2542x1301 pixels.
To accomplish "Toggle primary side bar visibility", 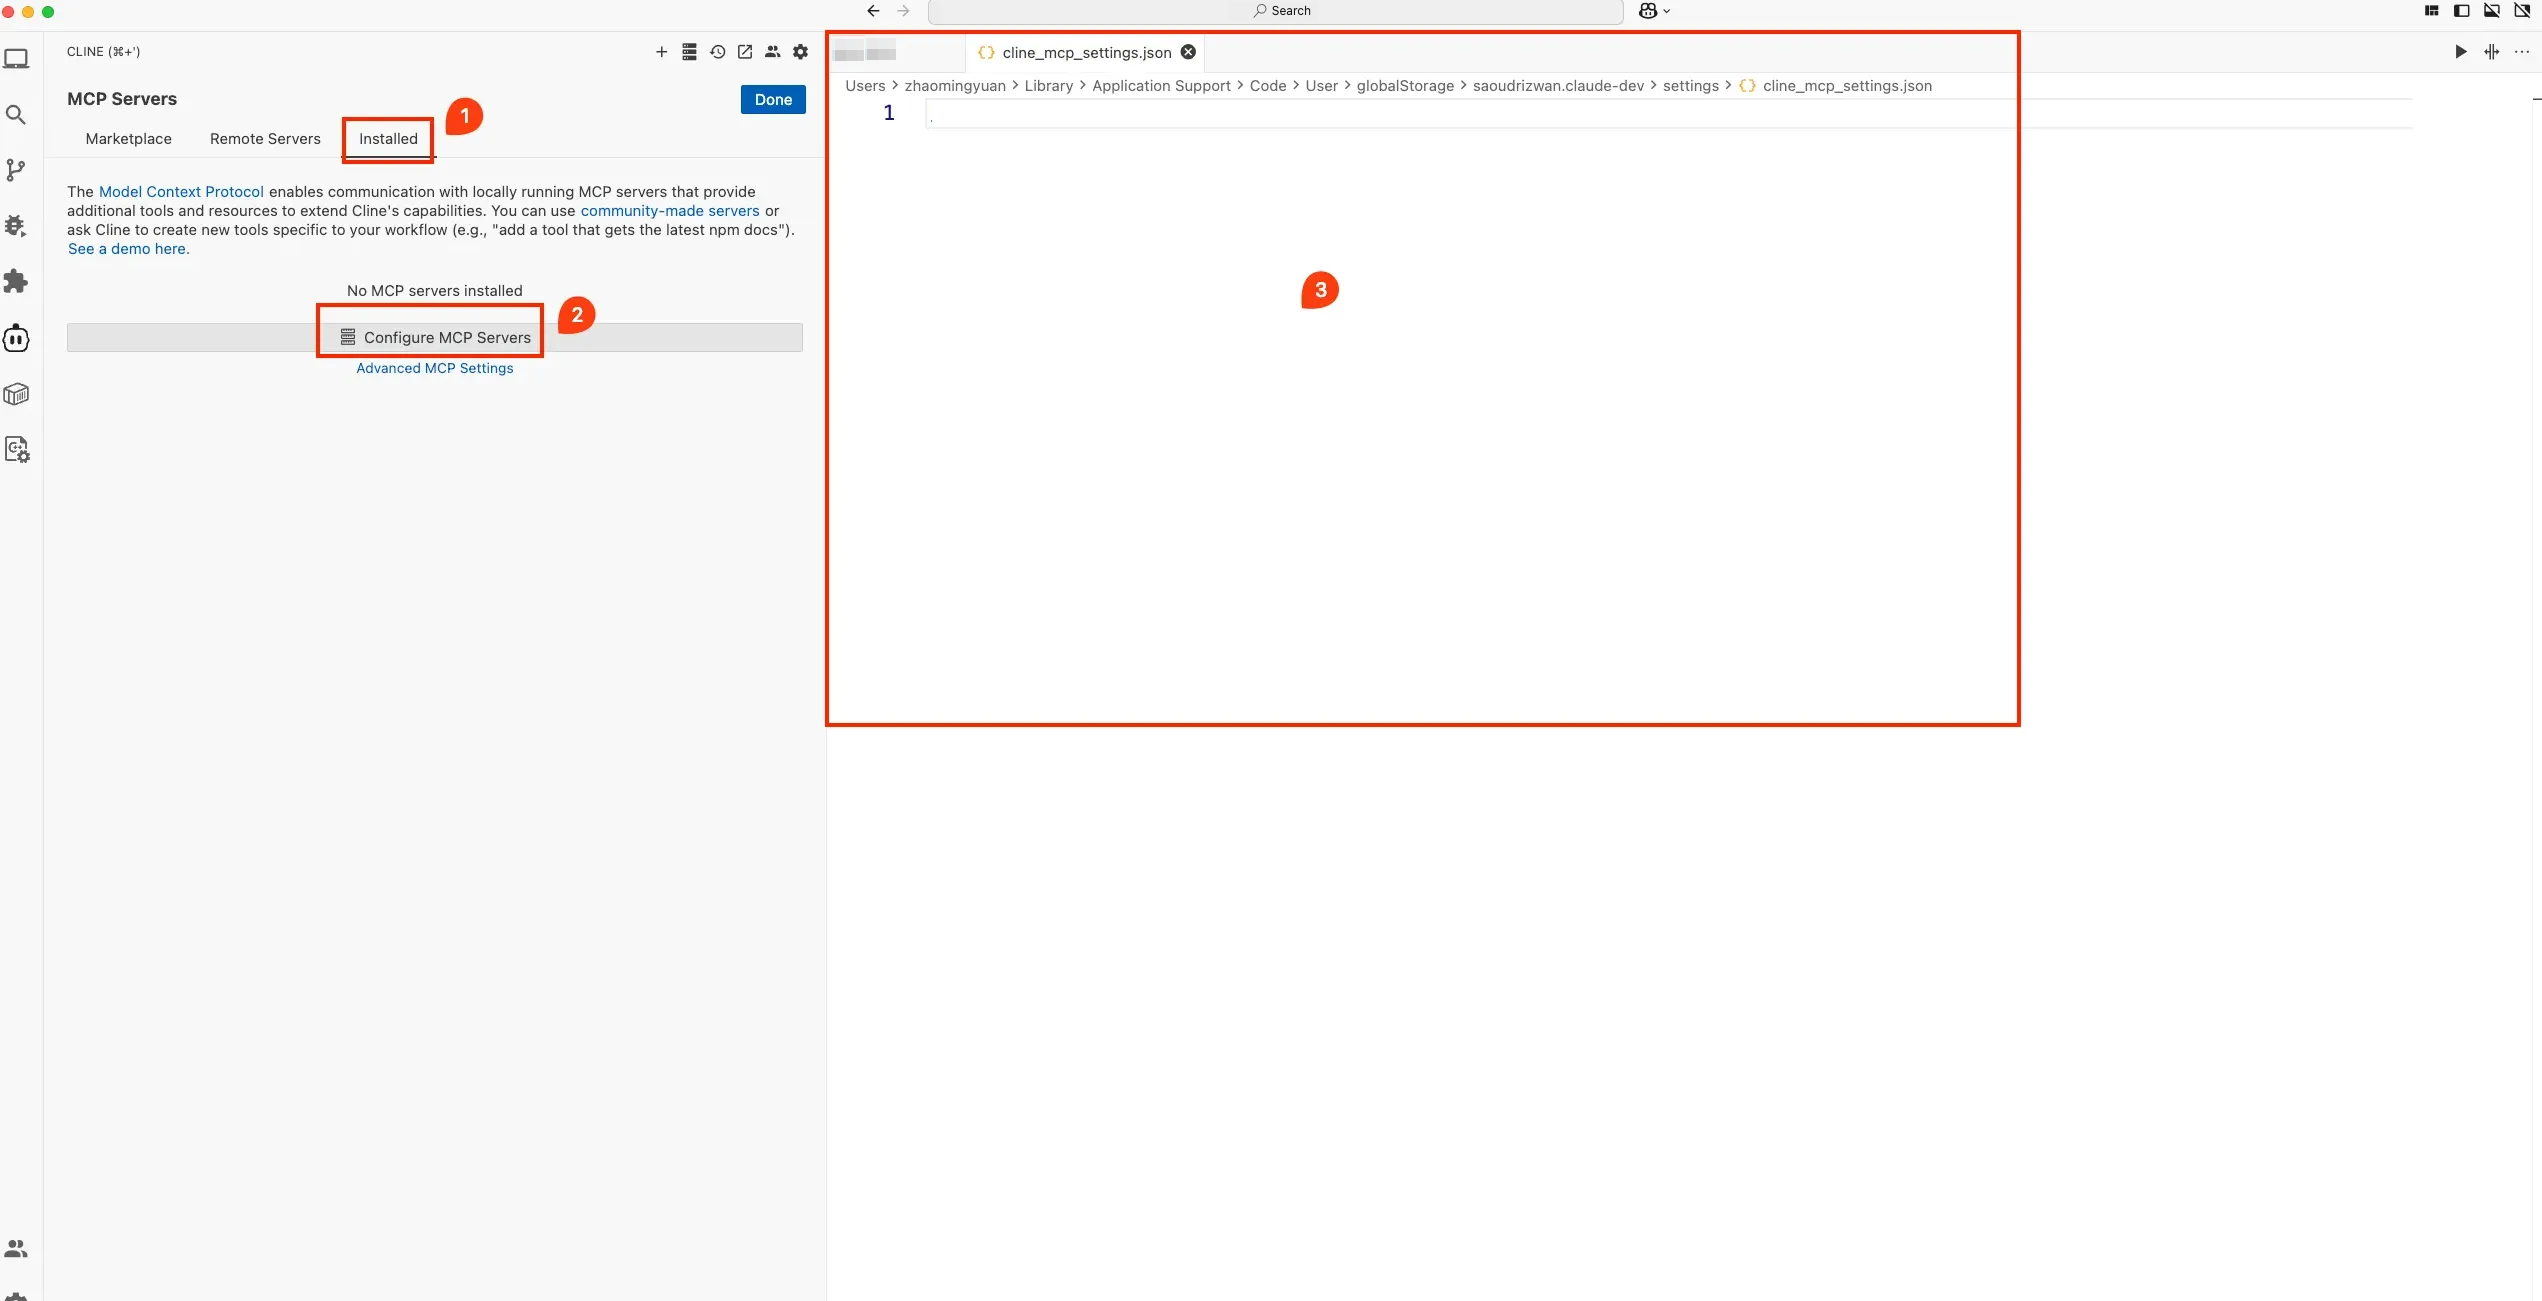I will coord(2461,11).
